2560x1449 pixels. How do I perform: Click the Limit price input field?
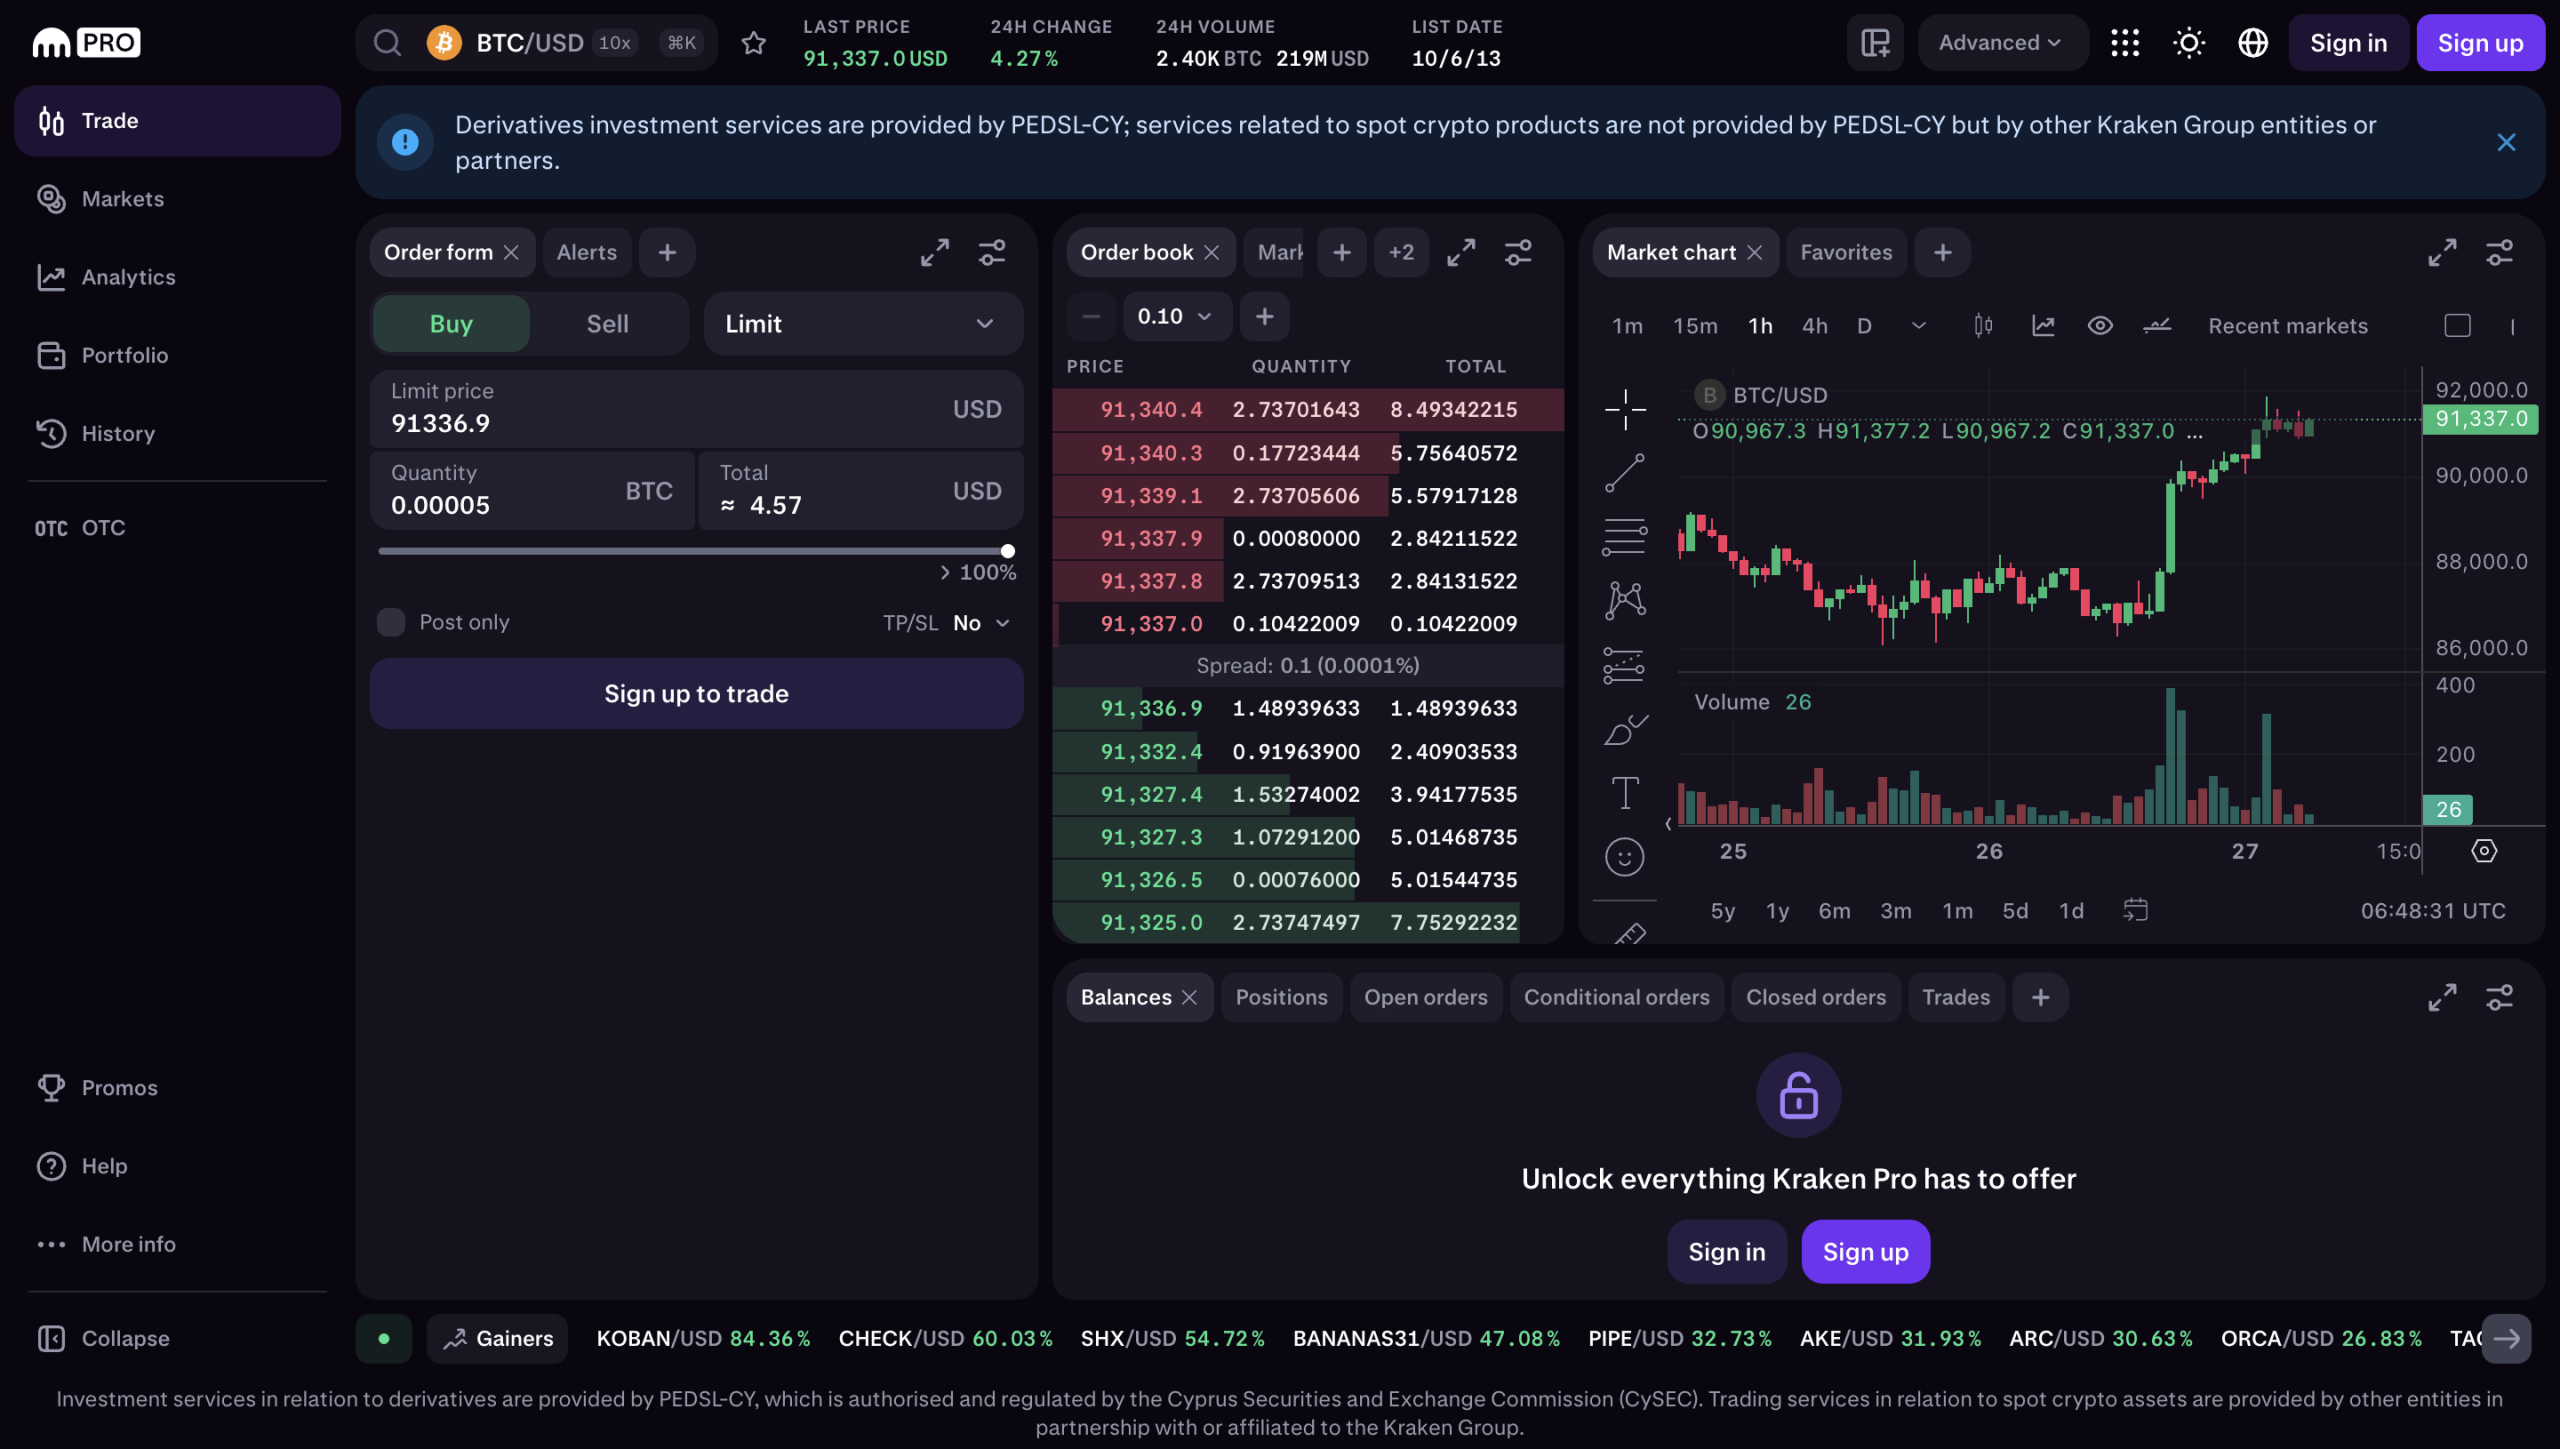click(x=696, y=408)
